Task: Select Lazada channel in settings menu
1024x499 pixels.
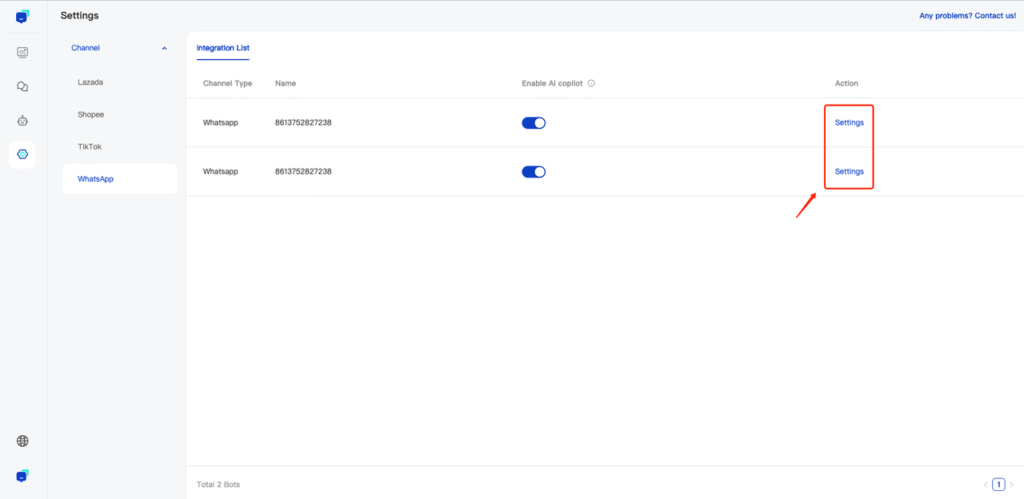Action: coord(120,82)
